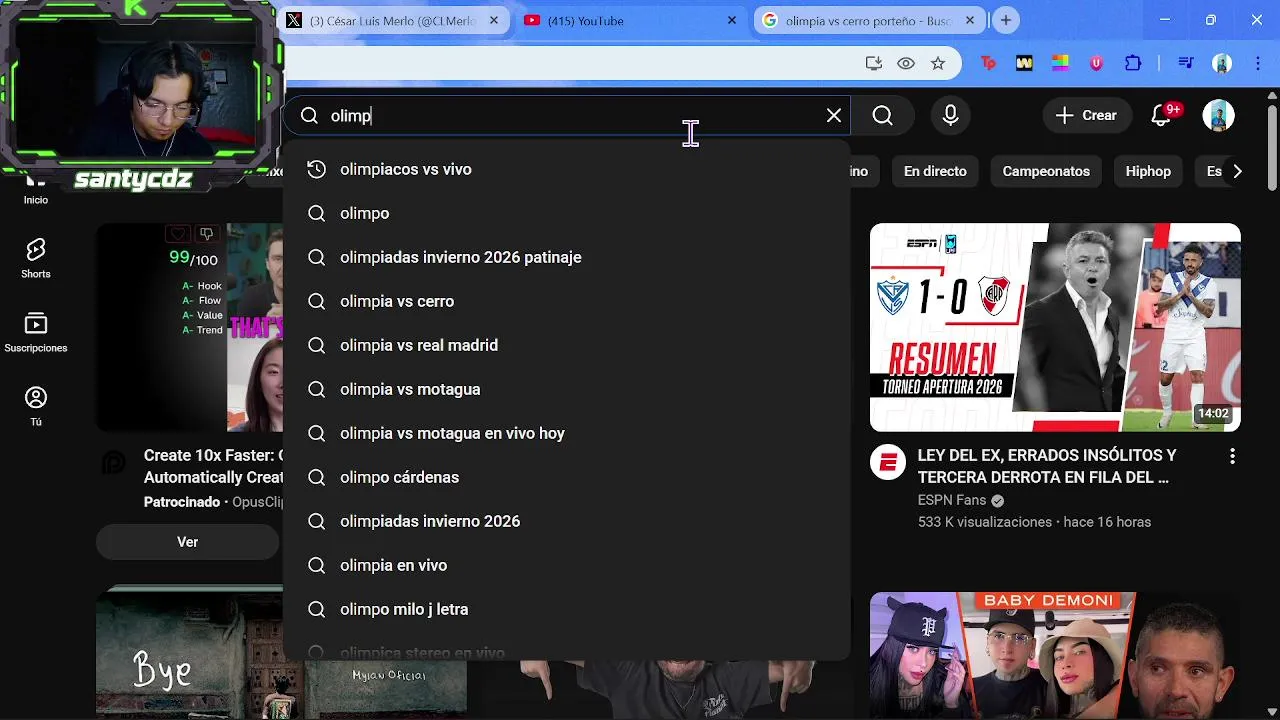Viewport: 1280px width, 720px height.
Task: Click the history clock icon beside olimpiacos
Action: click(x=316, y=169)
